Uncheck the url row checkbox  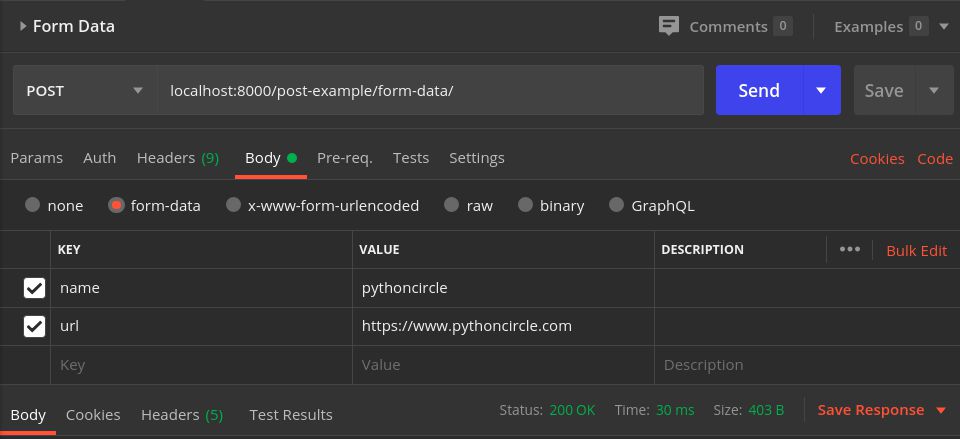[34, 326]
